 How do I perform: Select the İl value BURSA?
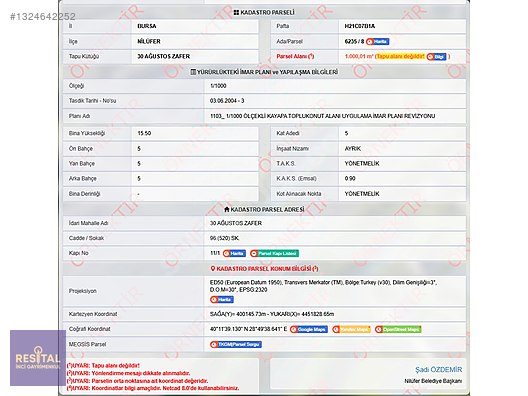[146, 26]
